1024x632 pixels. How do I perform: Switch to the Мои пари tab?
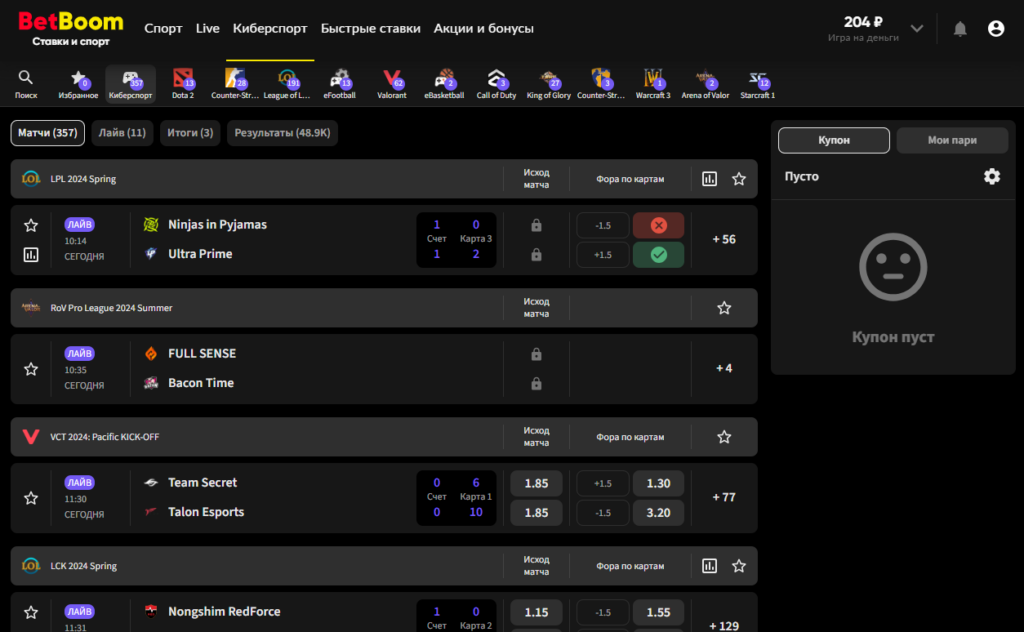952,140
